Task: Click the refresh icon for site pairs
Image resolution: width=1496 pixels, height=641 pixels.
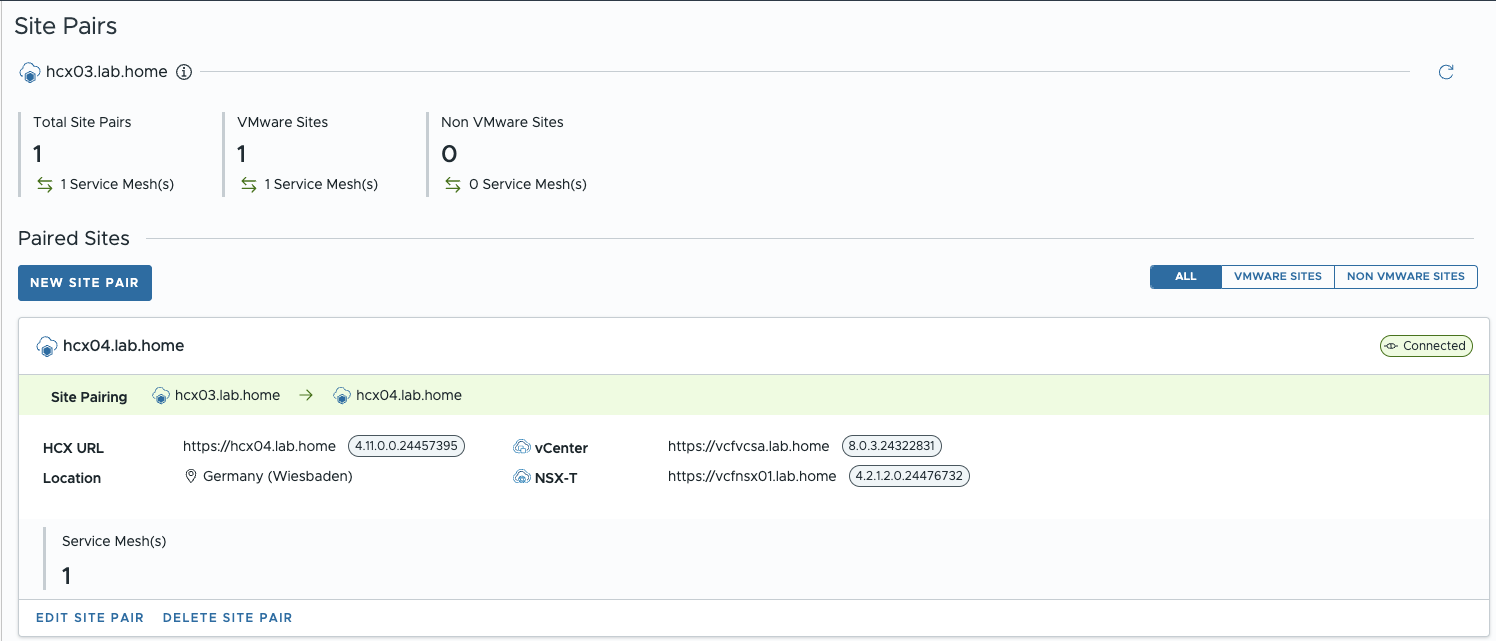Action: pos(1445,72)
